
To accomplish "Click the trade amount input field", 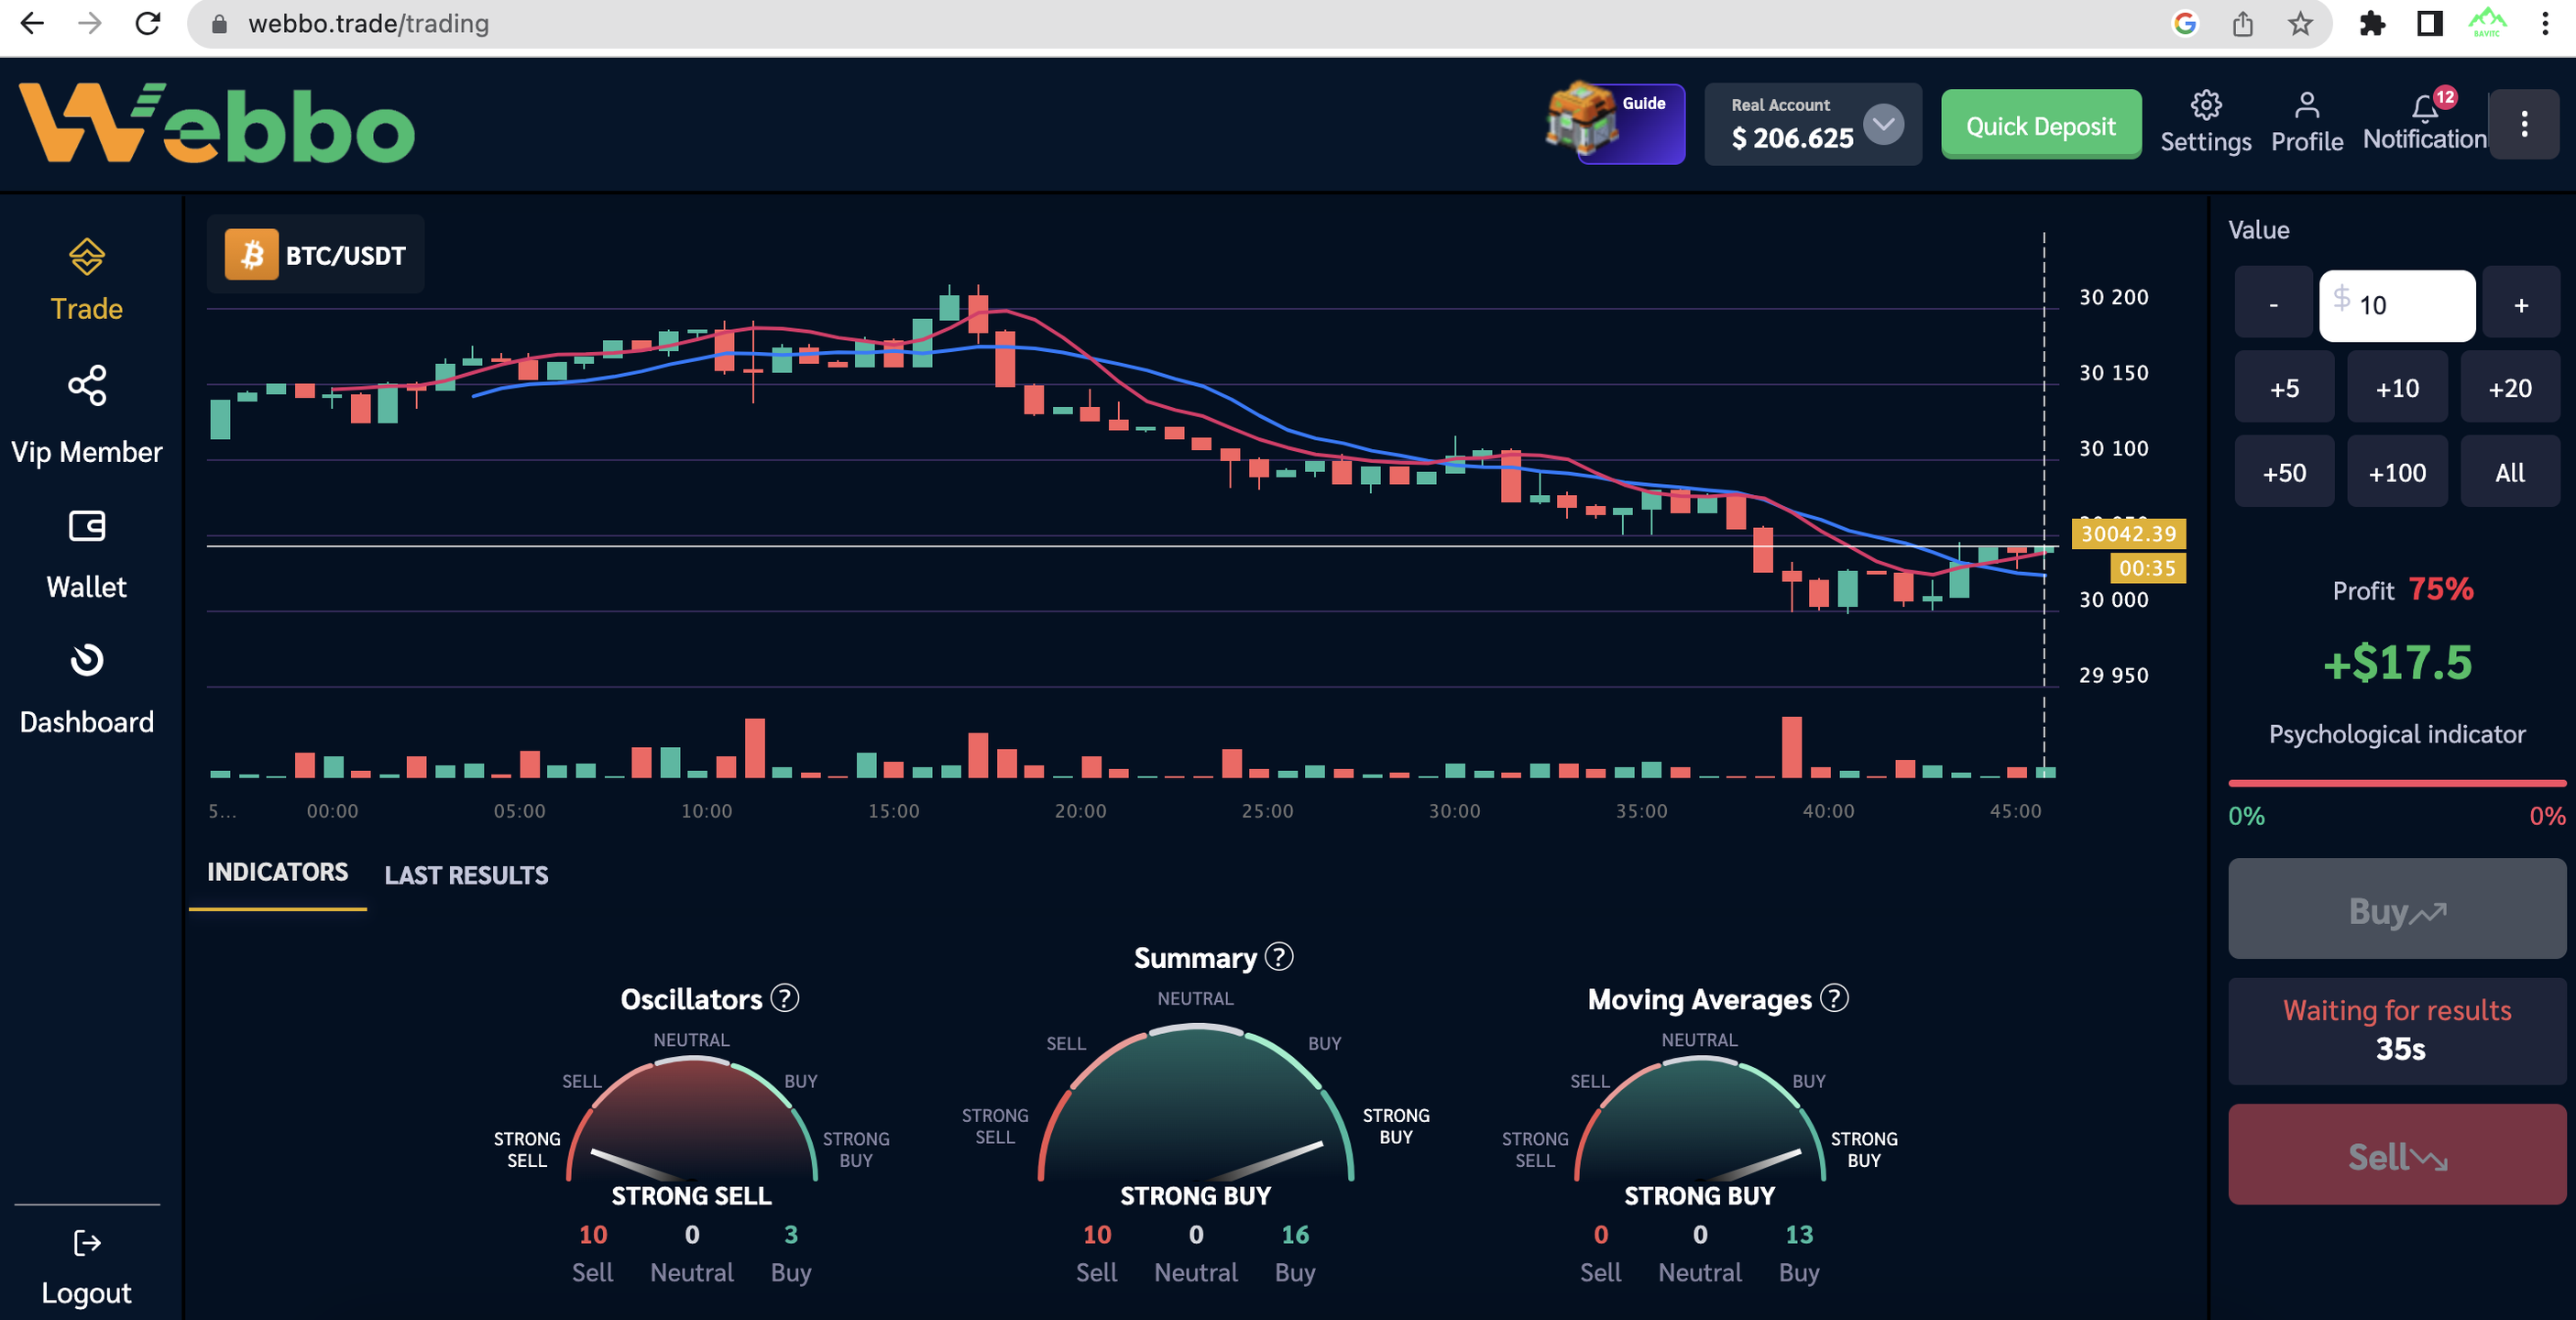I will (2396, 304).
